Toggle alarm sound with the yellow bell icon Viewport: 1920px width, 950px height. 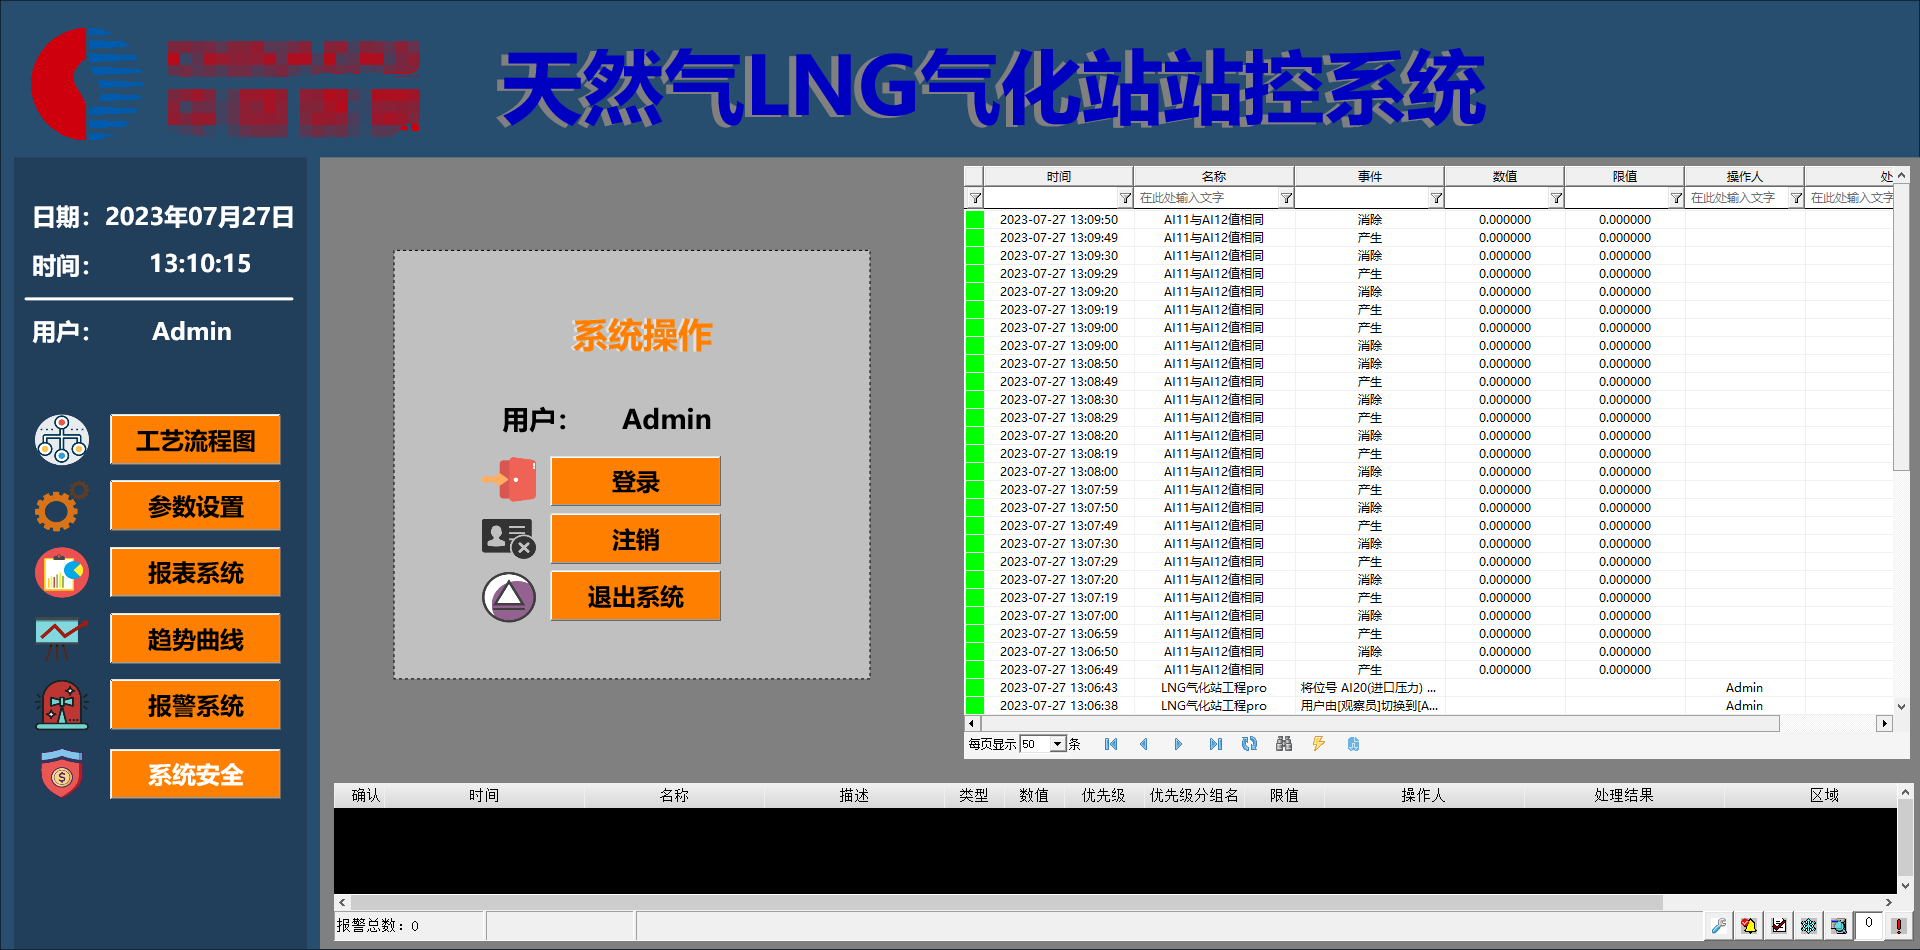click(1748, 926)
